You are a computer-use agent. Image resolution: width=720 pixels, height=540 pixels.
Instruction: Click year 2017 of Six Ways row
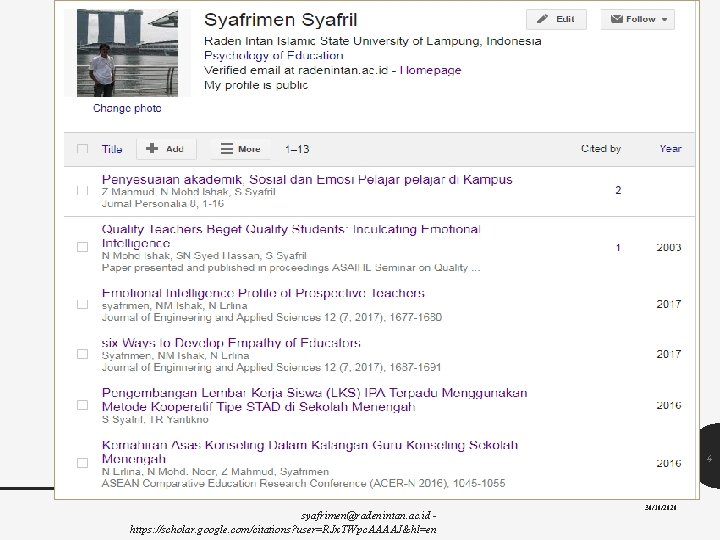coord(669,354)
